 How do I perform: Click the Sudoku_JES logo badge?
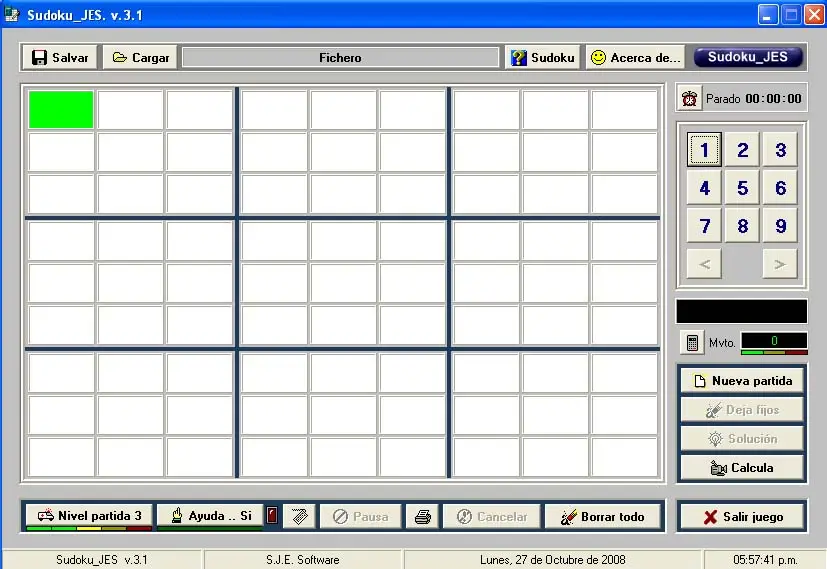[748, 57]
